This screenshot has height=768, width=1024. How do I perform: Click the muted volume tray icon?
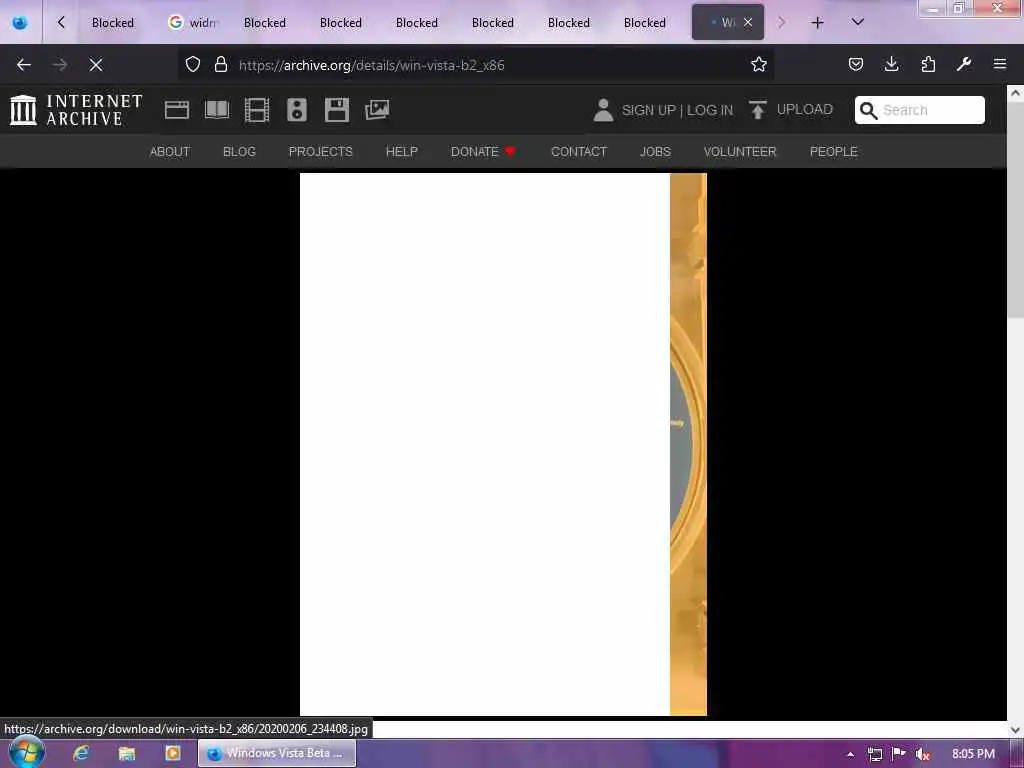(x=922, y=754)
